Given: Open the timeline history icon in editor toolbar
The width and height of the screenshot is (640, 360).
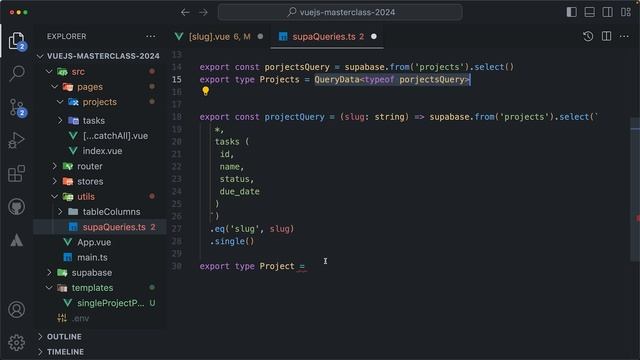Looking at the screenshot, I should point(588,36).
